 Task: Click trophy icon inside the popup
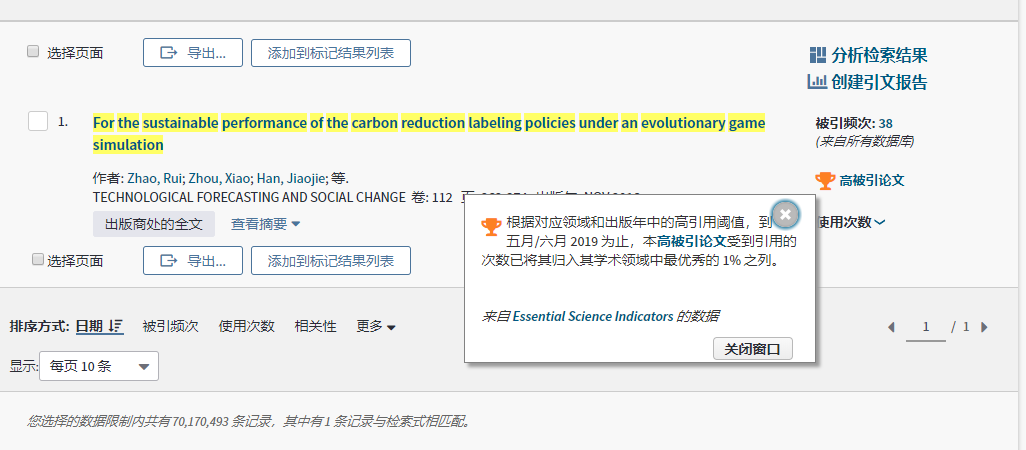pyautogui.click(x=491, y=226)
